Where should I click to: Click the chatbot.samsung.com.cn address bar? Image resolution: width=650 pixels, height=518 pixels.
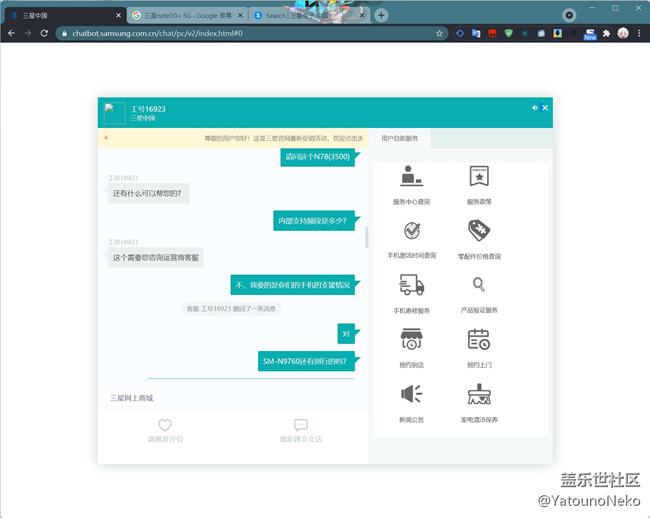pos(252,33)
